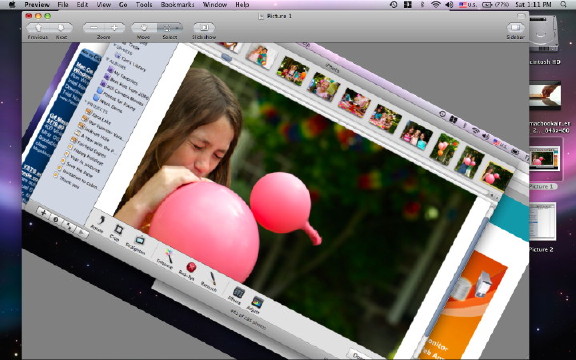This screenshot has width=576, height=360.
Task: Zoom out with the minus button
Action: (94, 28)
